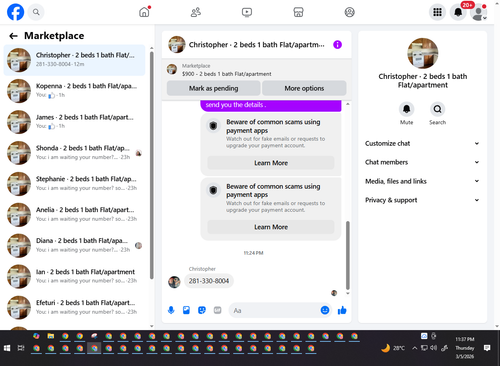Click the volume icon in system tray

pos(434,348)
